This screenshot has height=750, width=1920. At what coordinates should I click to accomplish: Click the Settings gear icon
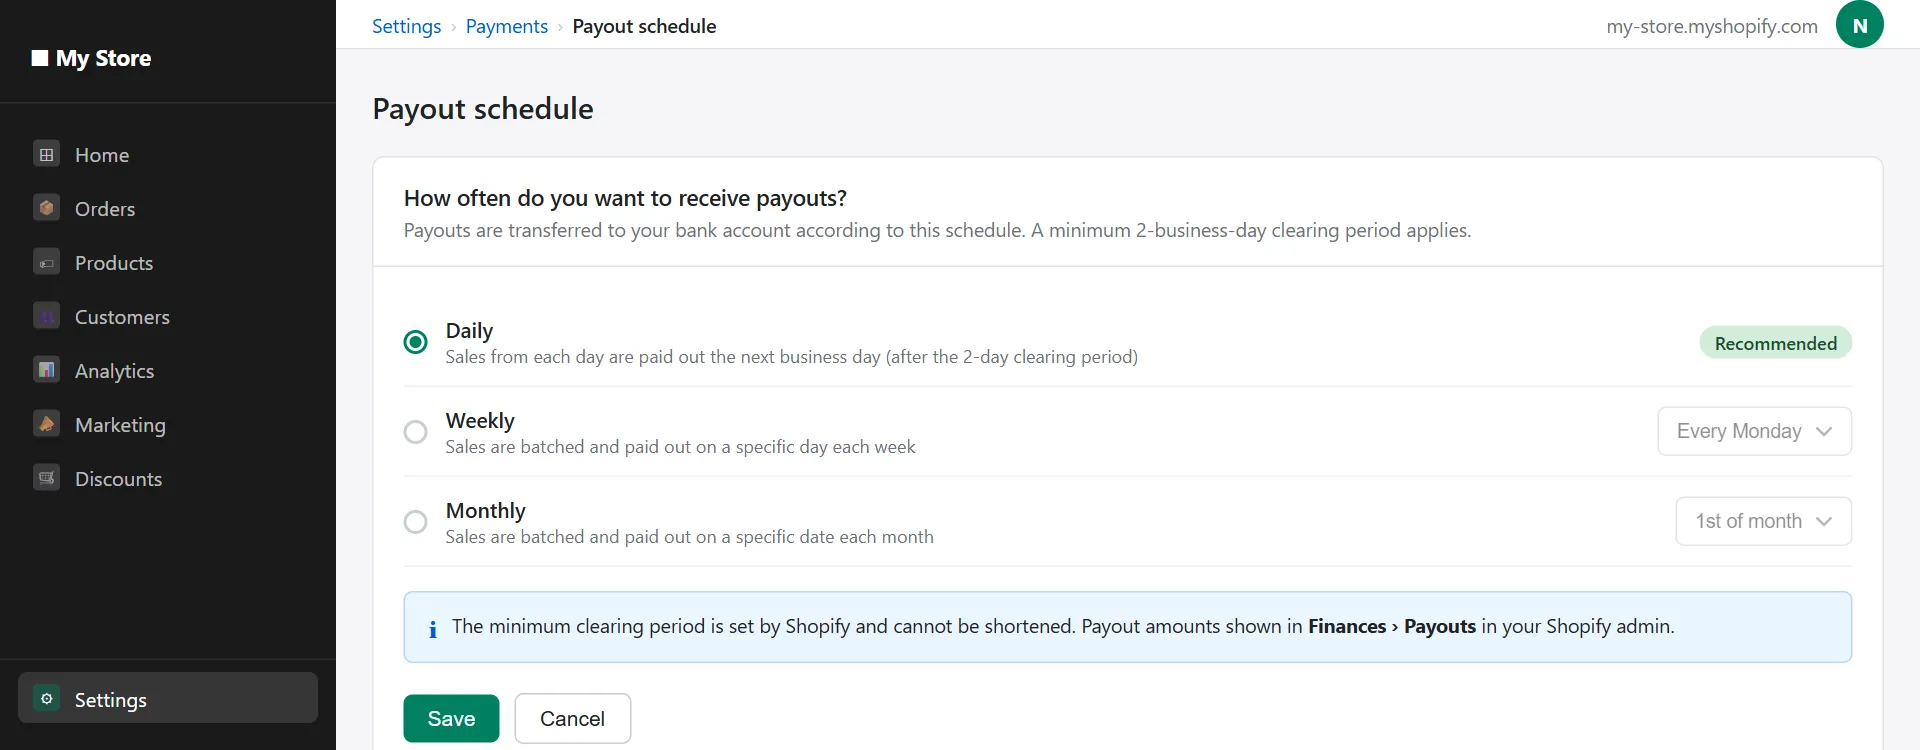point(46,699)
